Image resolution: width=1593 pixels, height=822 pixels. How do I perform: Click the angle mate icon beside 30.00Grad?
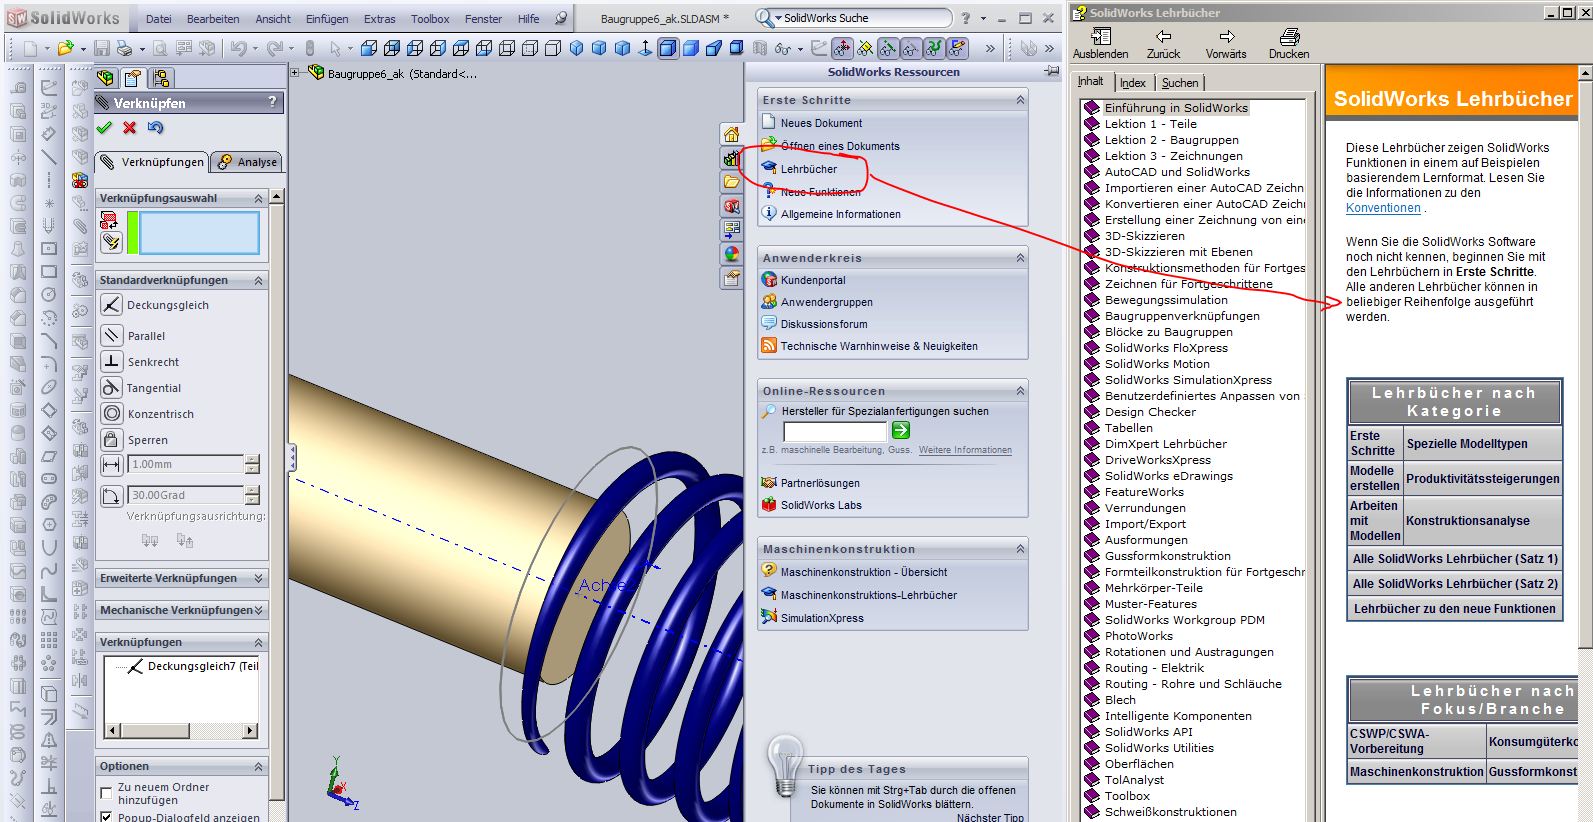(112, 496)
